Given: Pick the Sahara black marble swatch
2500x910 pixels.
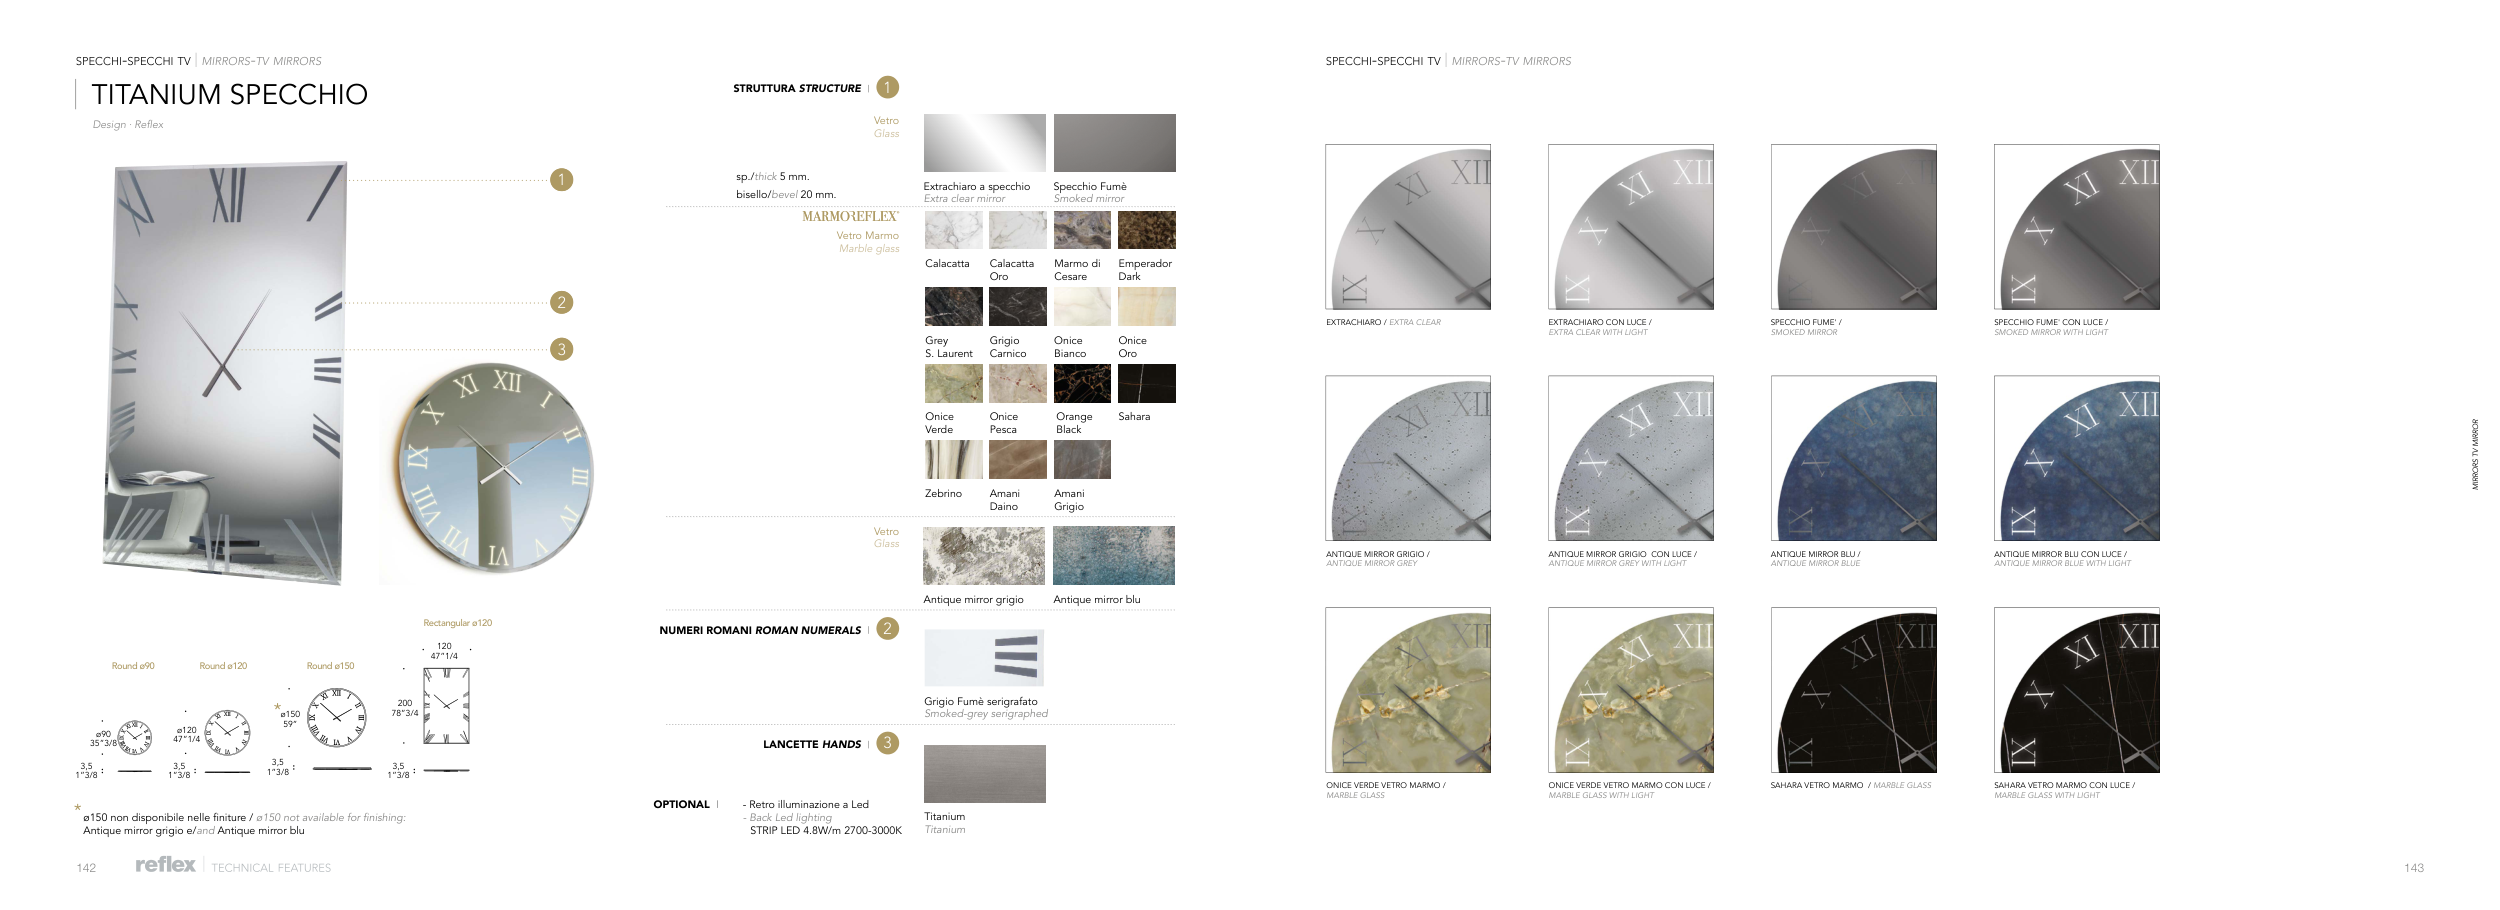Looking at the screenshot, I should coord(1146,383).
